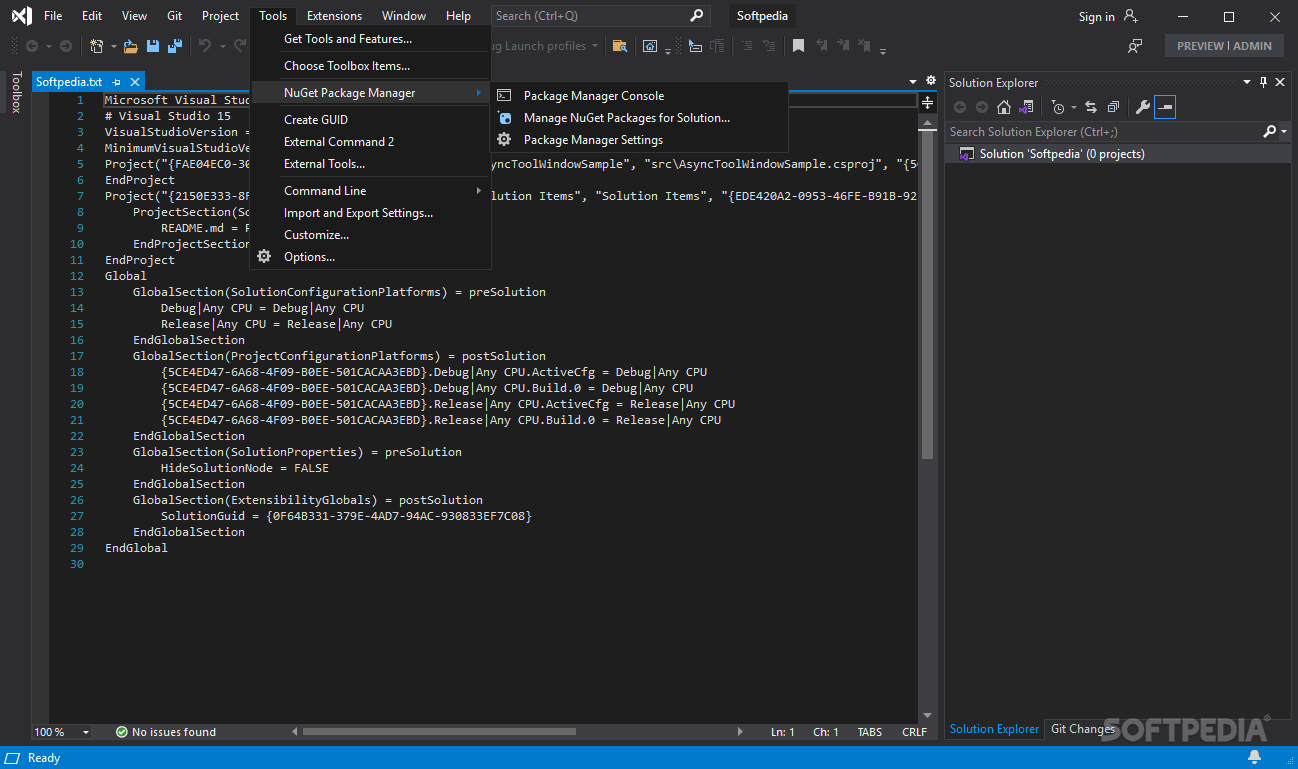The height and width of the screenshot is (769, 1298).
Task: Click the Visual Studio logo icon
Action: pos(21,16)
